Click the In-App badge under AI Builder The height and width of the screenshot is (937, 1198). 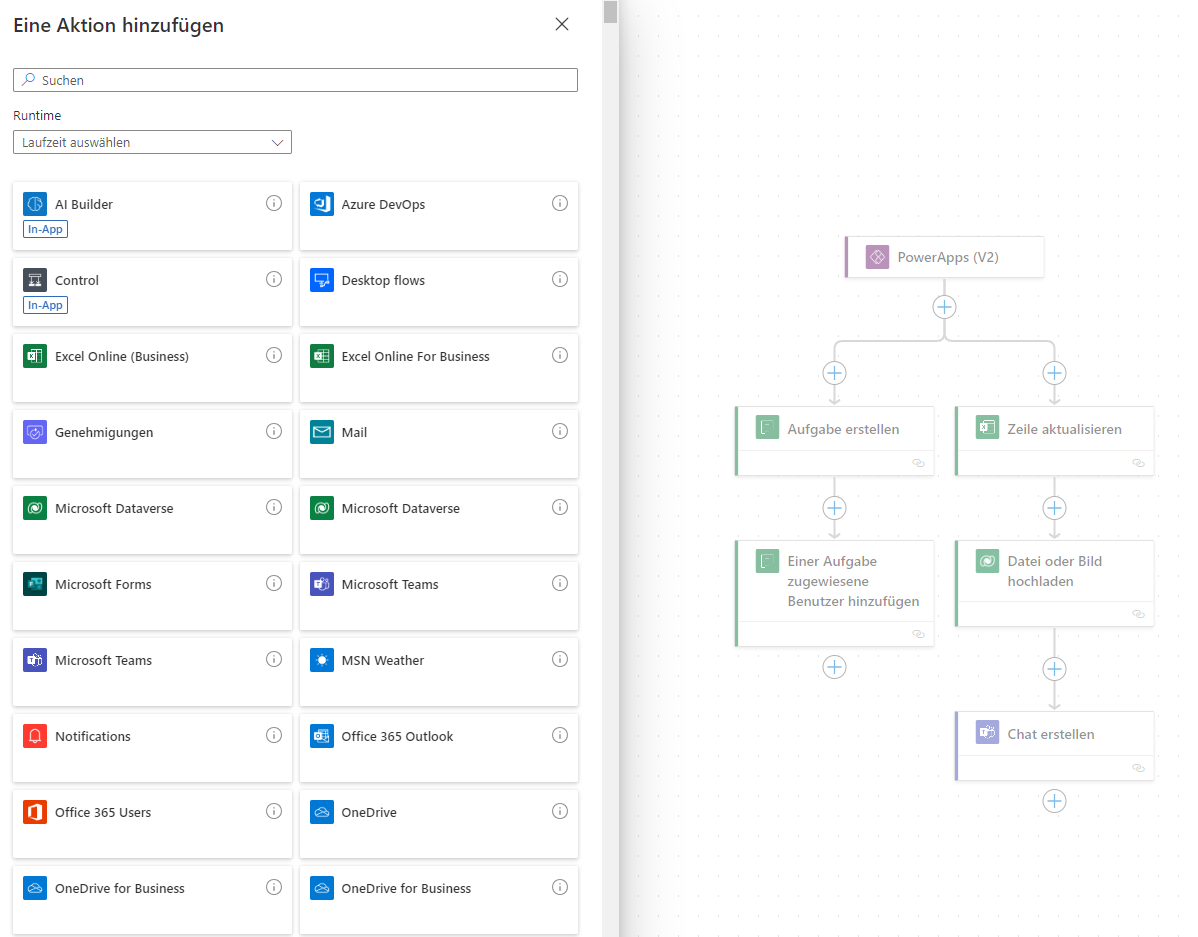click(x=46, y=229)
